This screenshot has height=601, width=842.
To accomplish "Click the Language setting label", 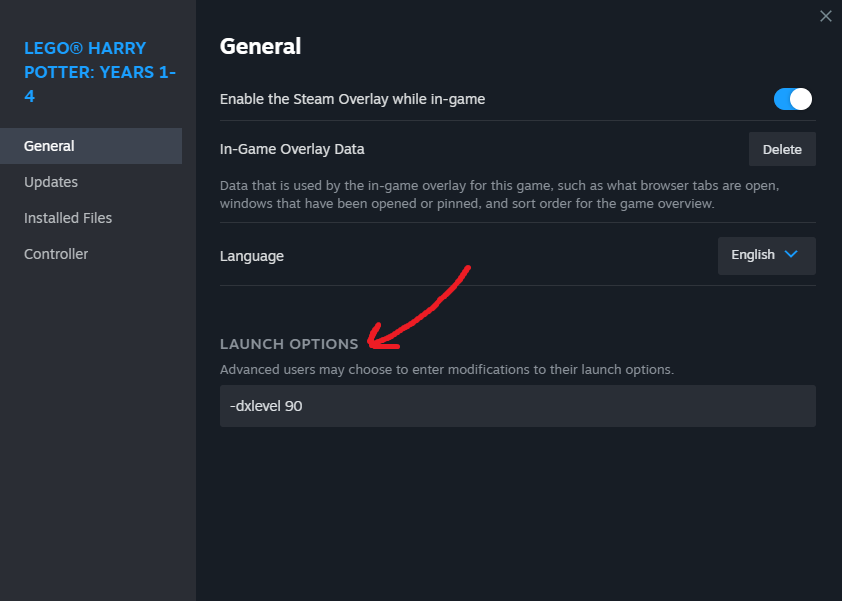I will pos(252,256).
